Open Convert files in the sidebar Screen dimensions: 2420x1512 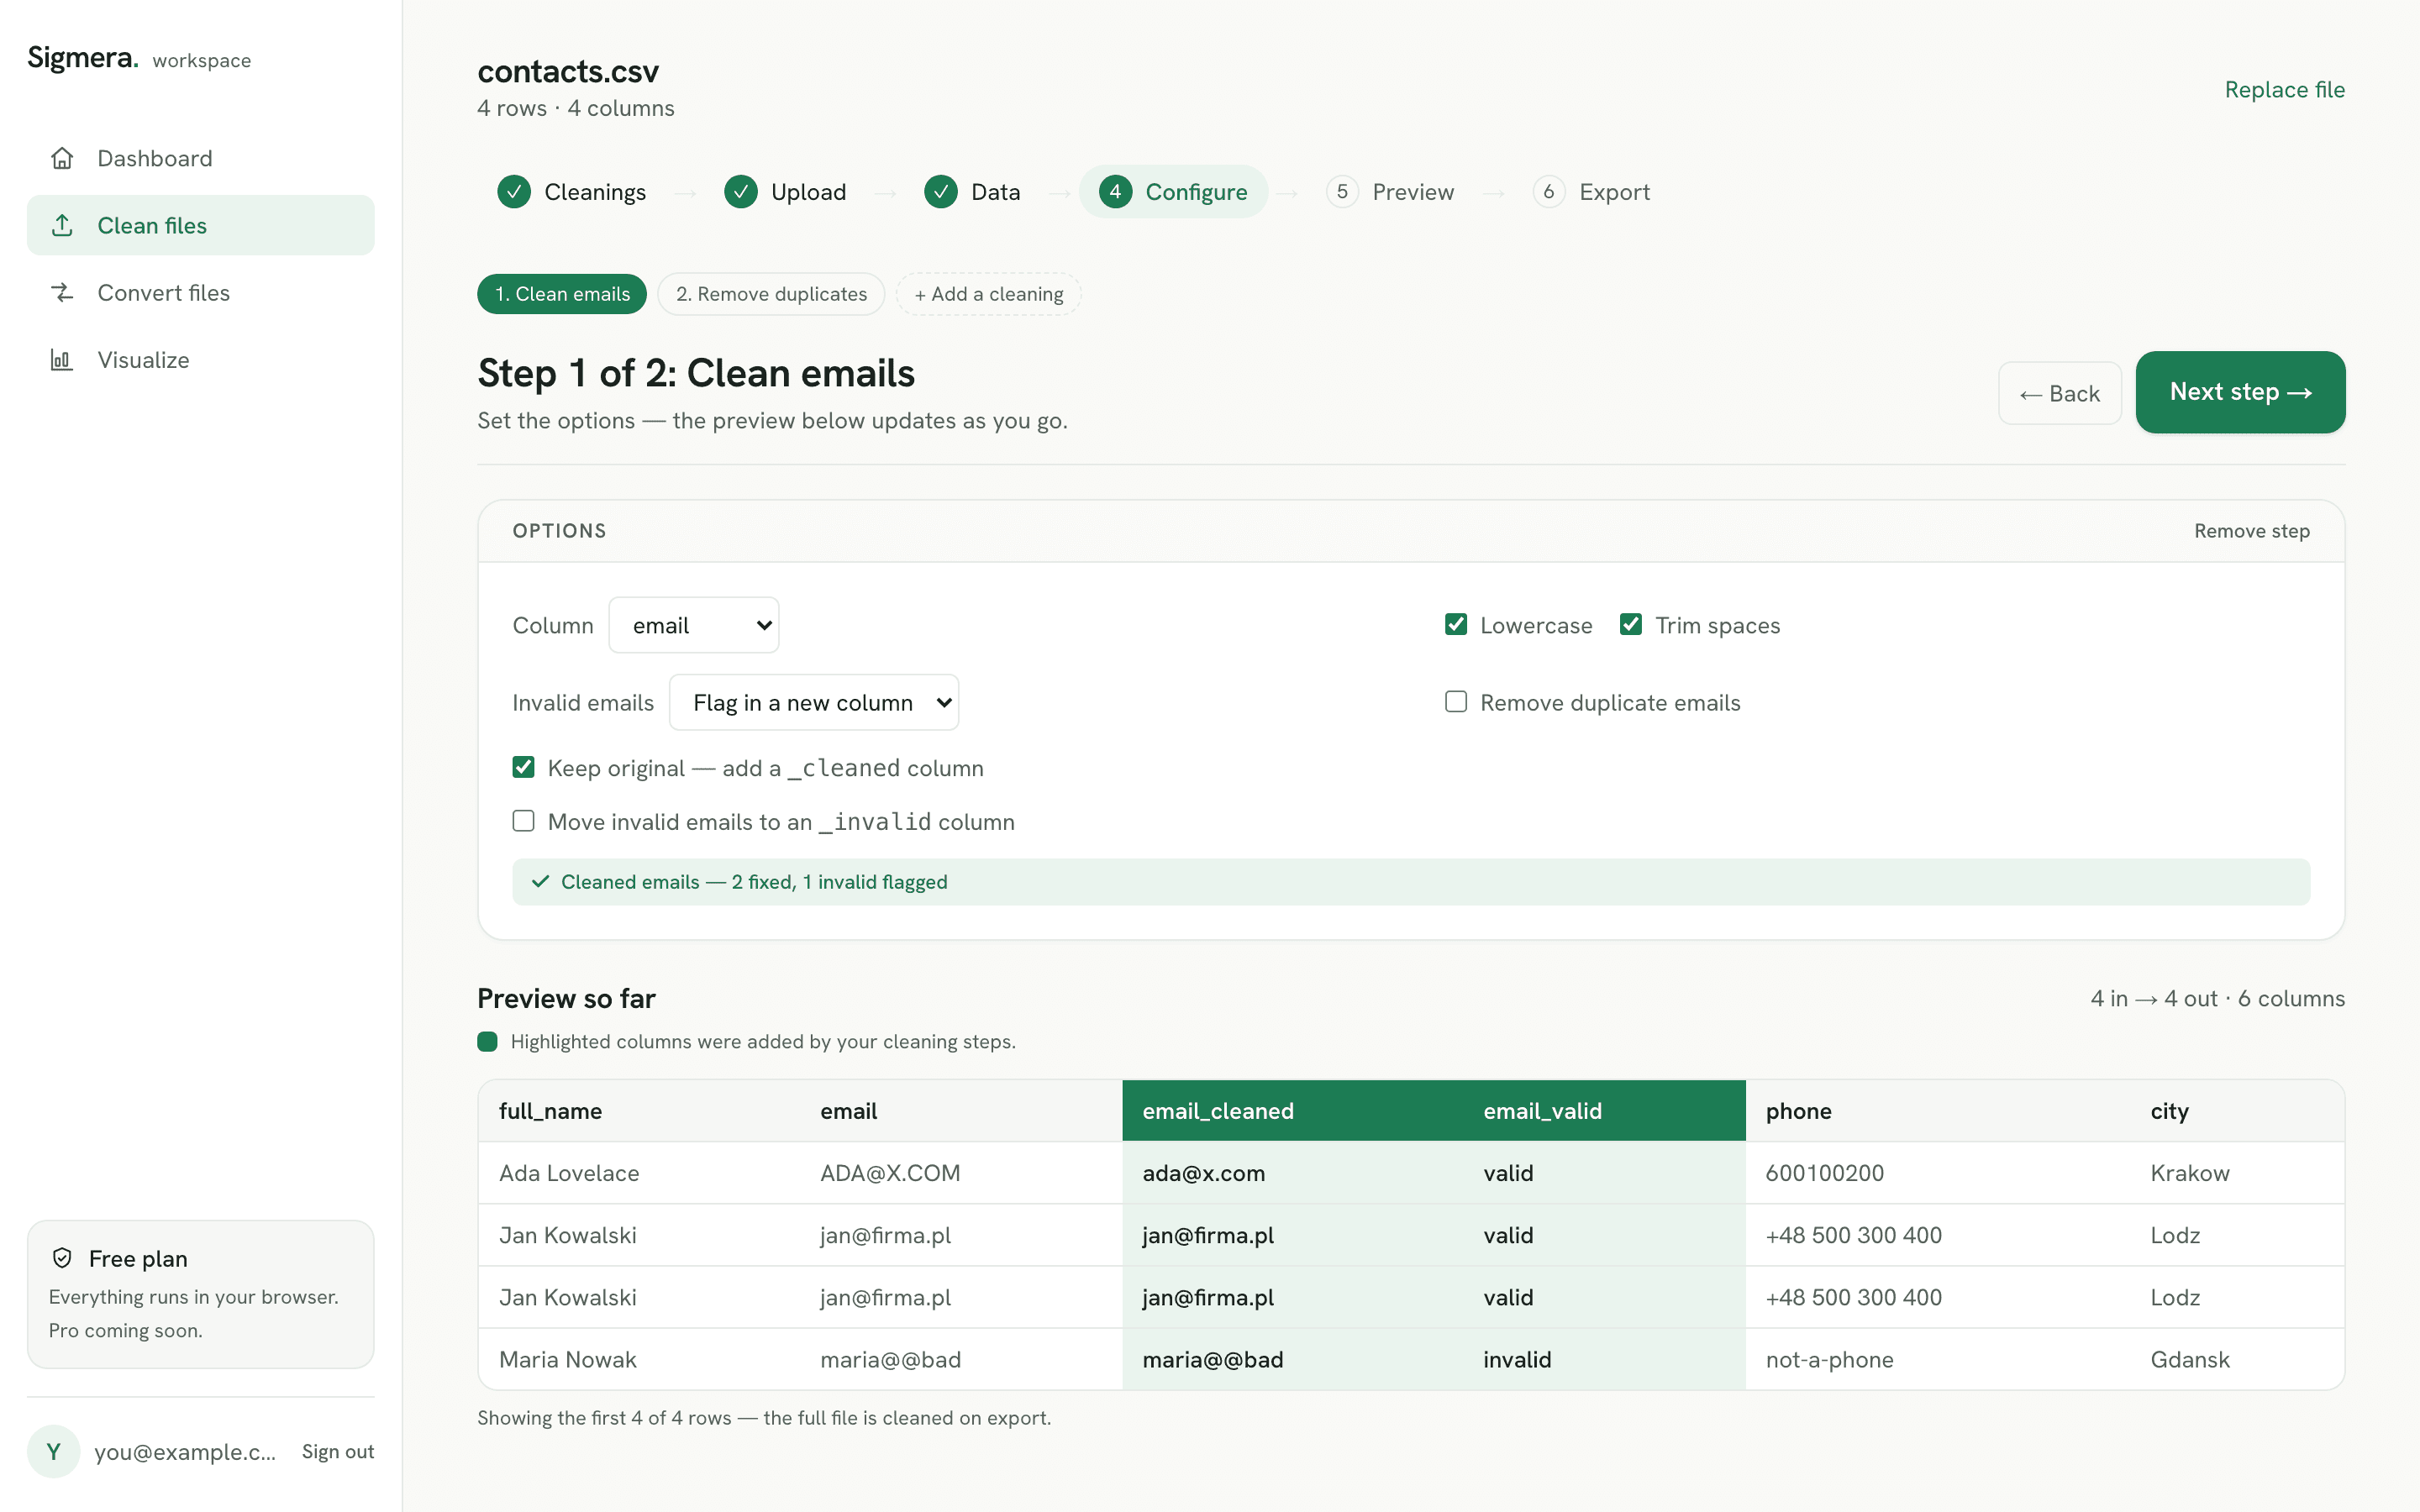[201, 292]
